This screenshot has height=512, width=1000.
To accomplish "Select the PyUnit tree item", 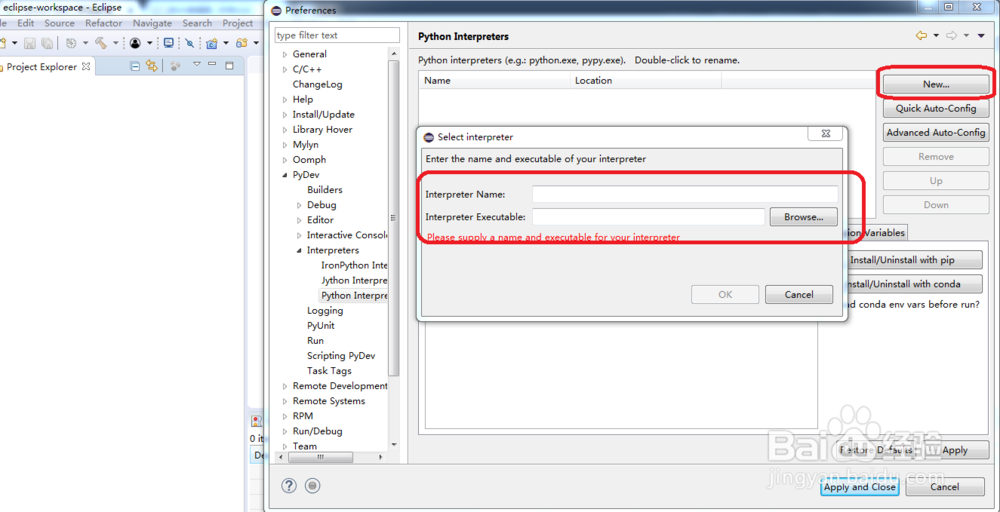I will click(321, 325).
